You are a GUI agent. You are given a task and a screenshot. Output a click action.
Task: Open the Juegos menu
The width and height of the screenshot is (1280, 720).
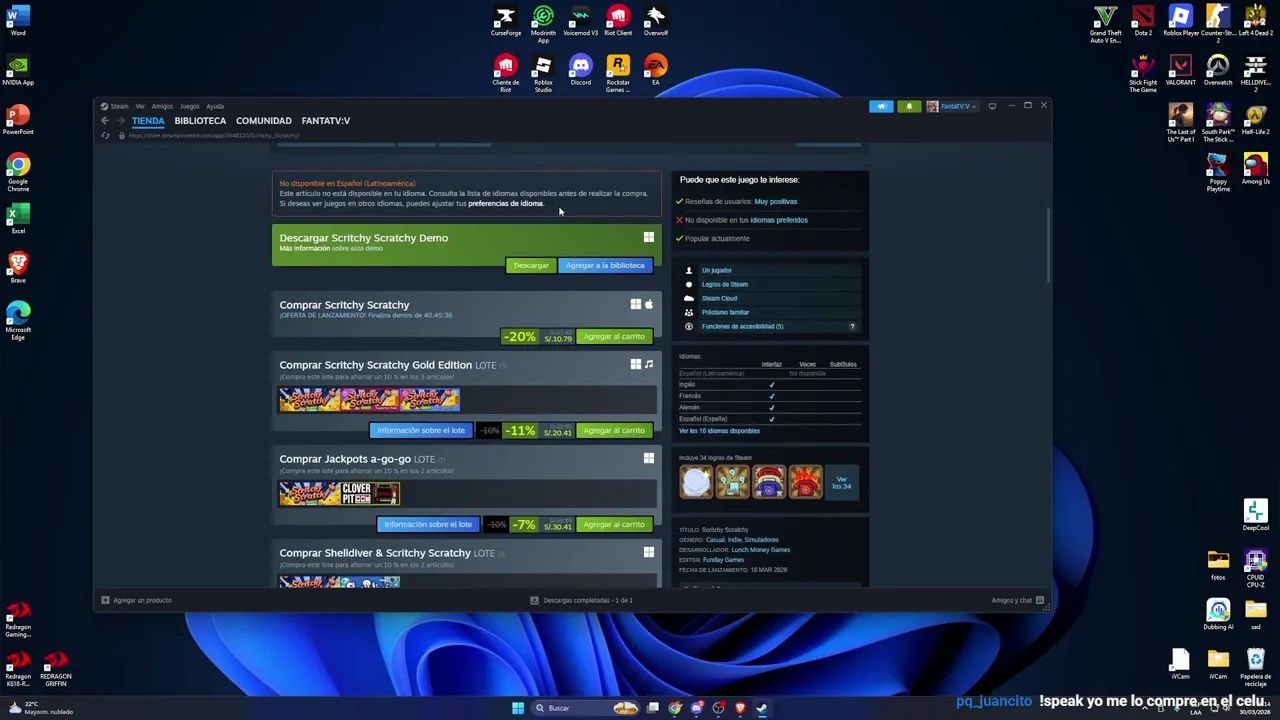(x=189, y=106)
